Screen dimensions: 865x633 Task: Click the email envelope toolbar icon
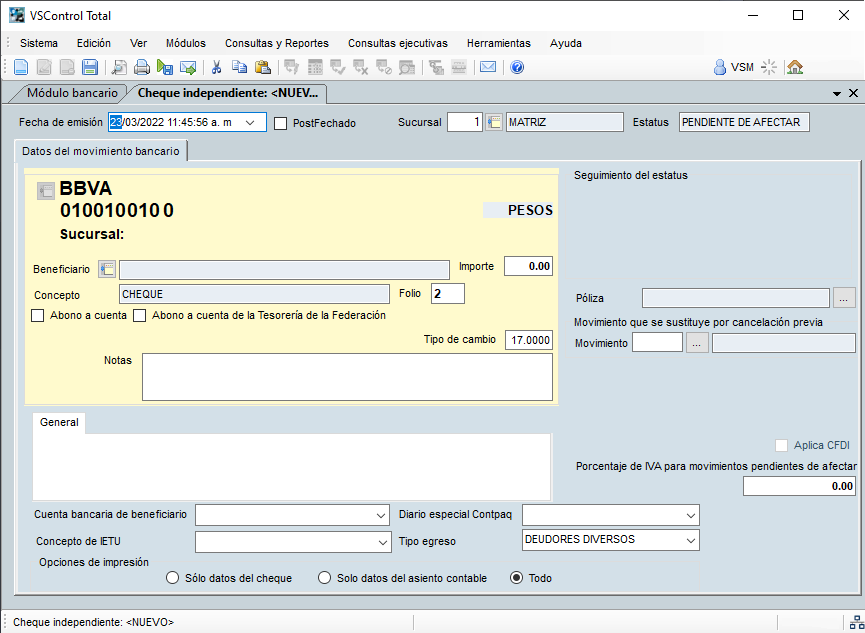[487, 68]
